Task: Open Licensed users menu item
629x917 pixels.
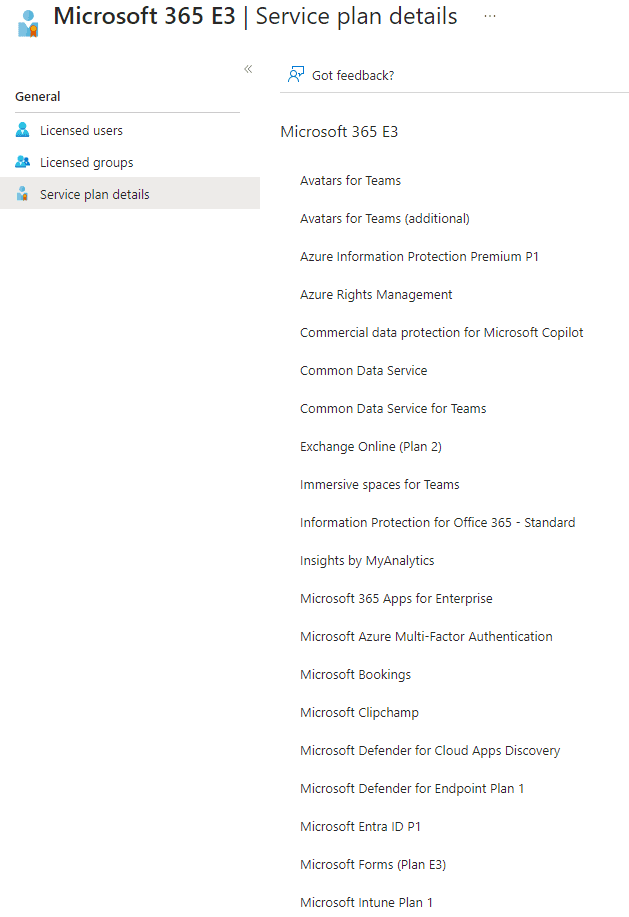Action: click(81, 130)
